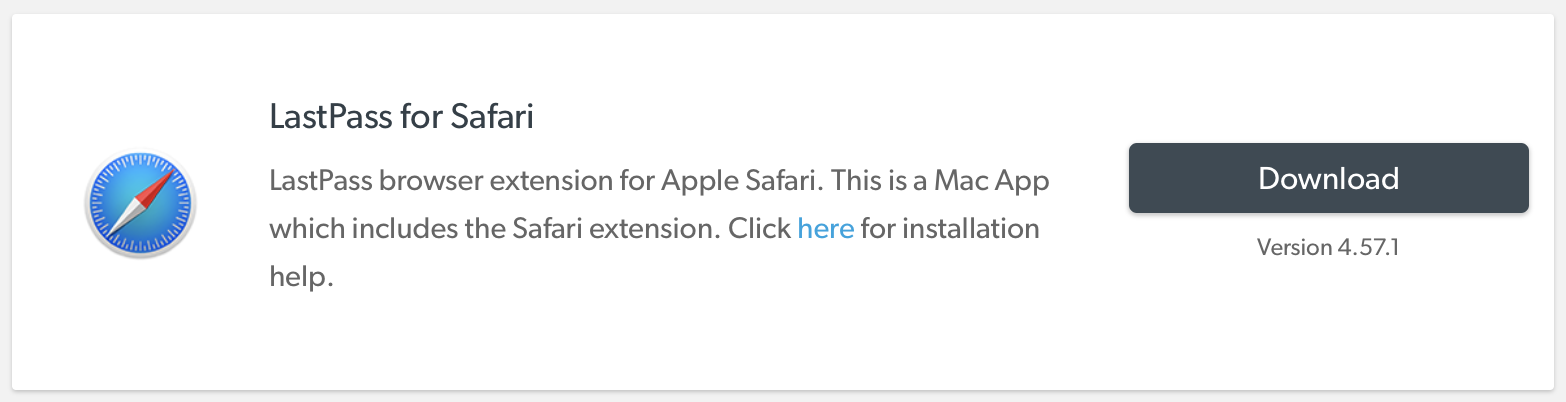Image resolution: width=1566 pixels, height=402 pixels.
Task: Open the 'here' installation help link
Action: 825,229
